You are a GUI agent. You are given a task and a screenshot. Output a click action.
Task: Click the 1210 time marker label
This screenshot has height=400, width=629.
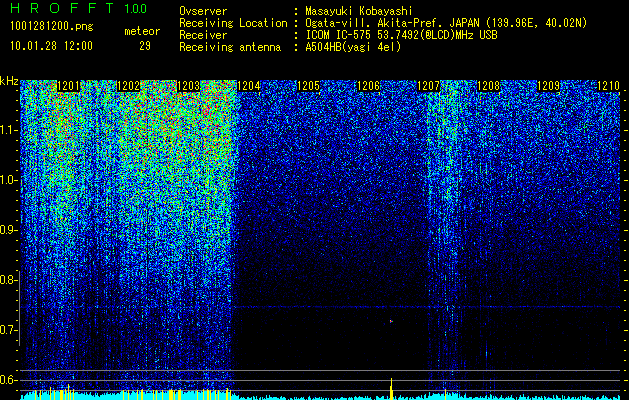click(609, 86)
